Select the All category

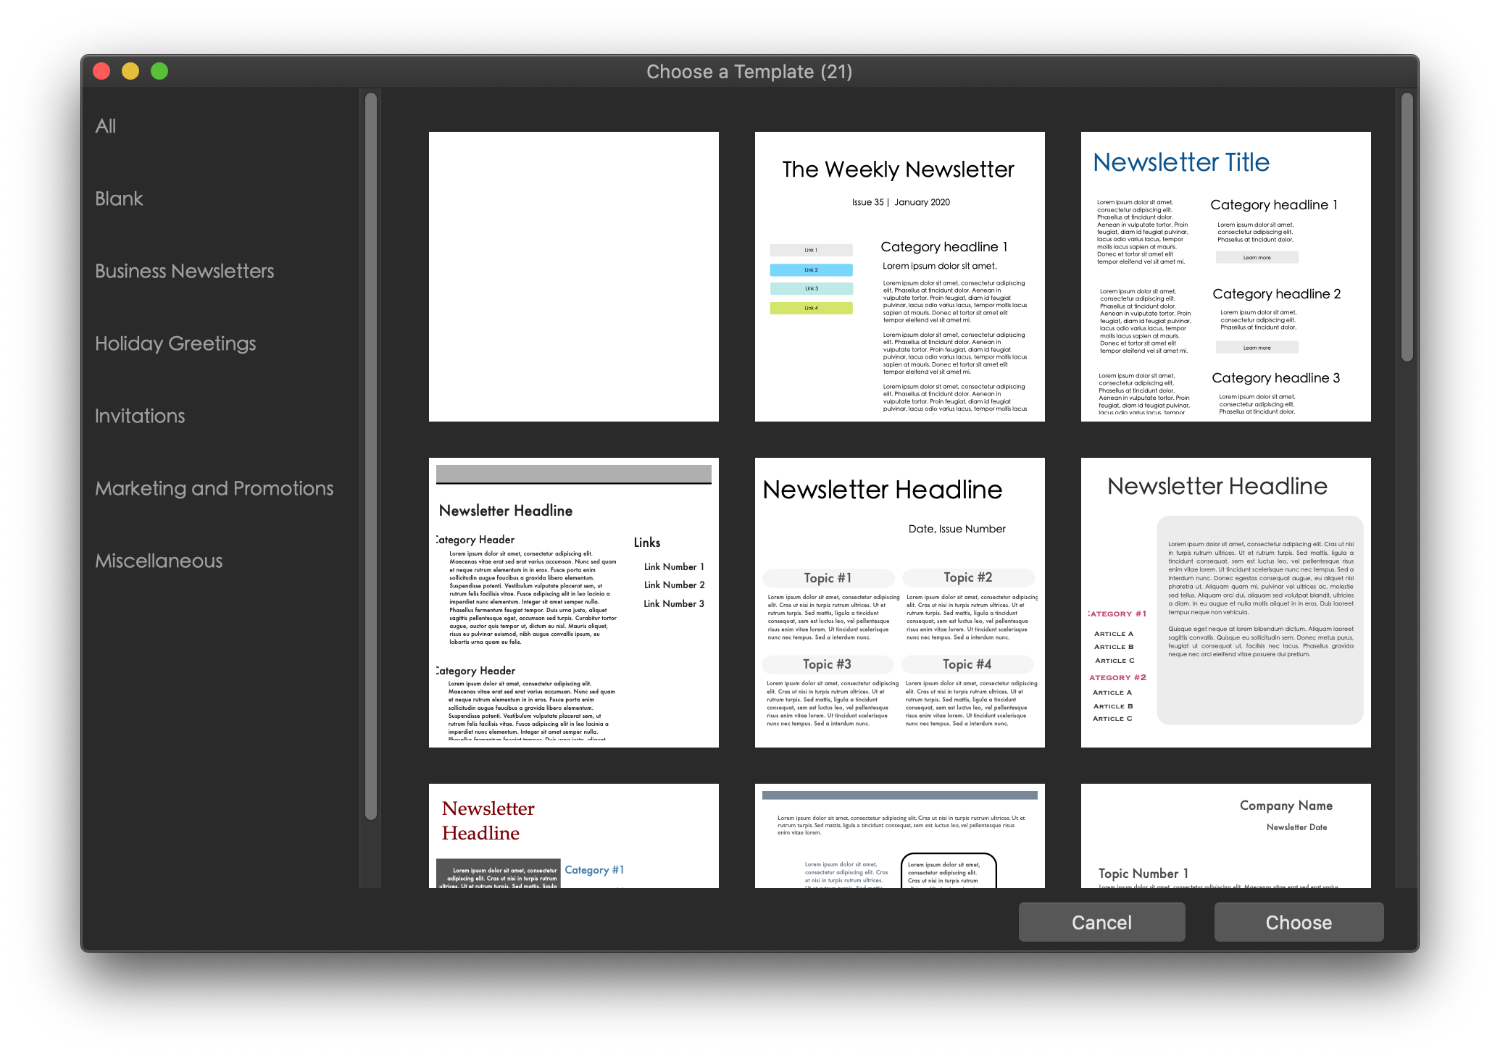click(105, 126)
